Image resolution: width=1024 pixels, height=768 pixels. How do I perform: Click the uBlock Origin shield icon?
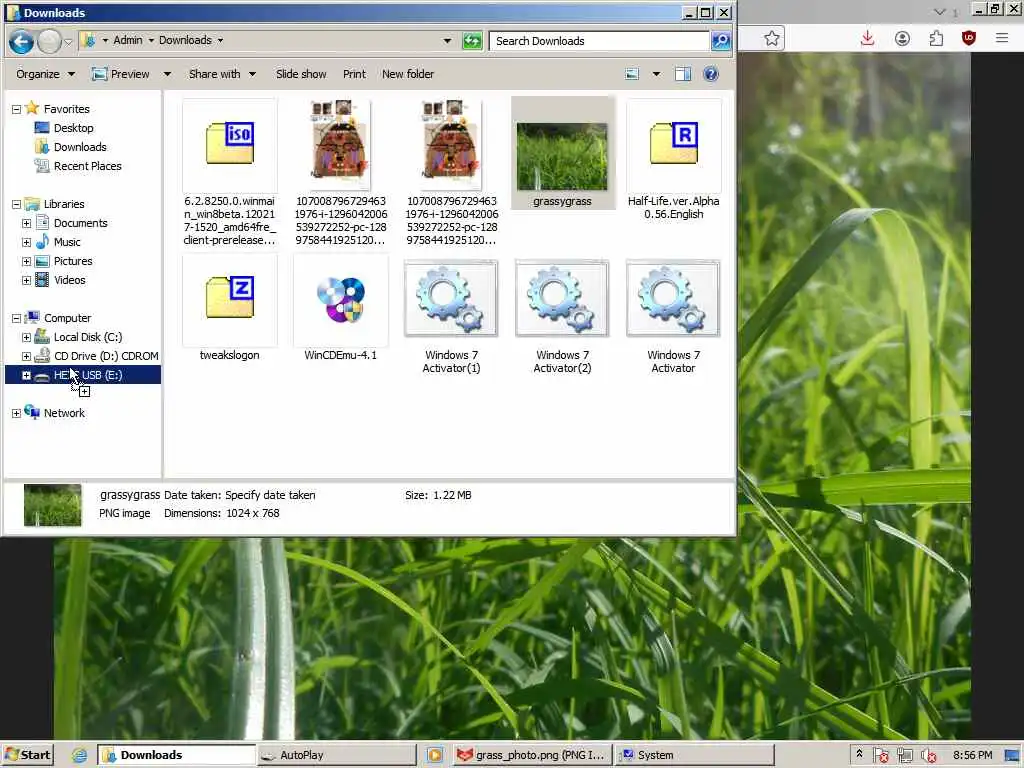coord(968,39)
